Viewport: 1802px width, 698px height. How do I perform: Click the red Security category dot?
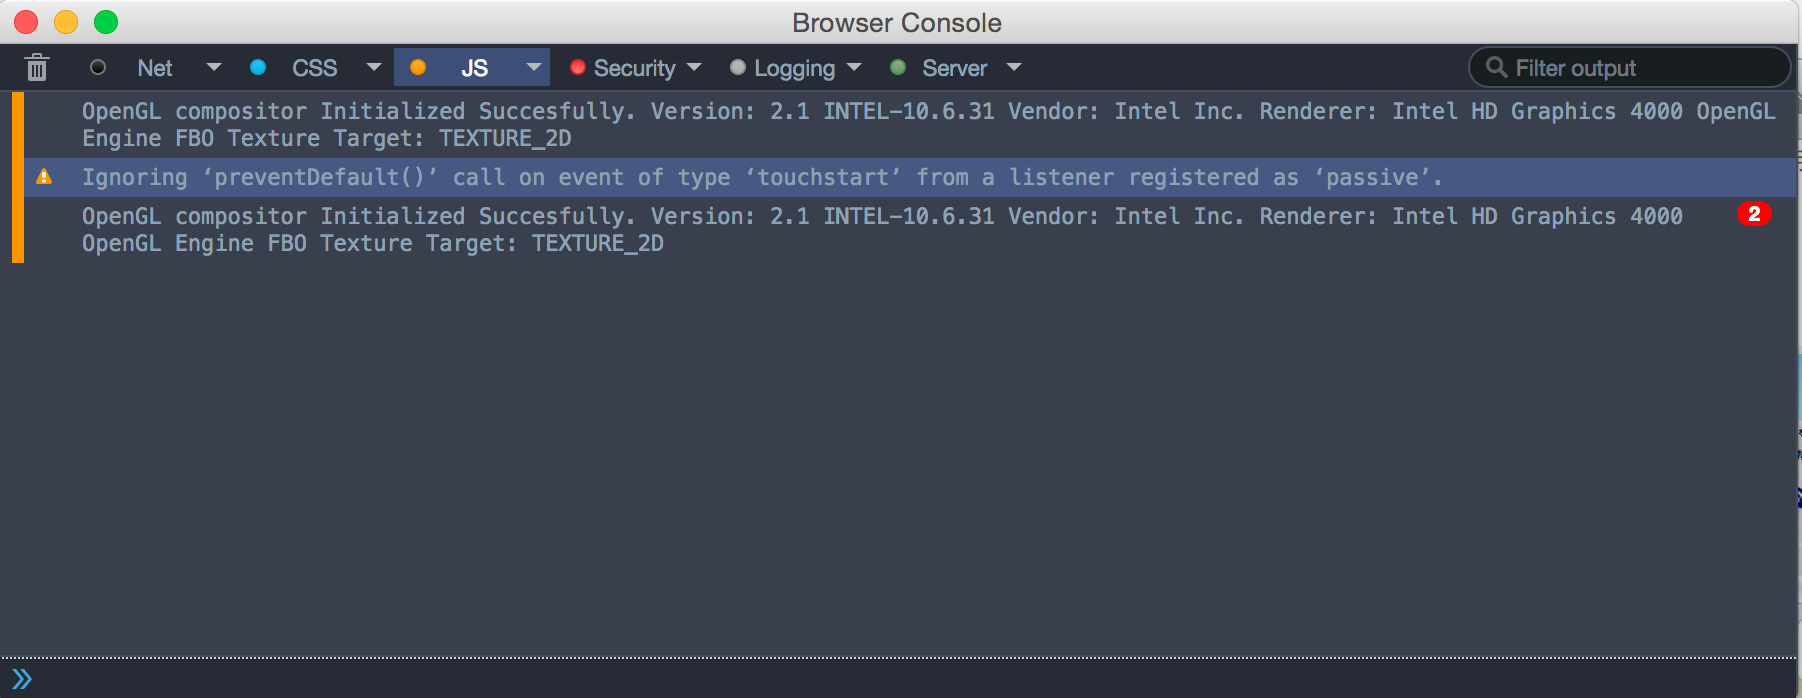pos(577,67)
